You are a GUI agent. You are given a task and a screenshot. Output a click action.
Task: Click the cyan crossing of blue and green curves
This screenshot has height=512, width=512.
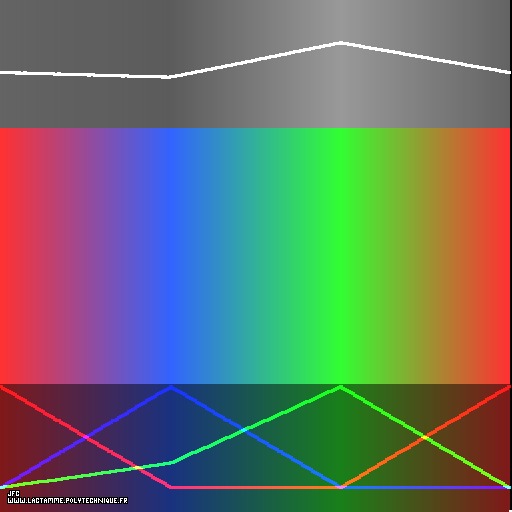[x=245, y=430]
